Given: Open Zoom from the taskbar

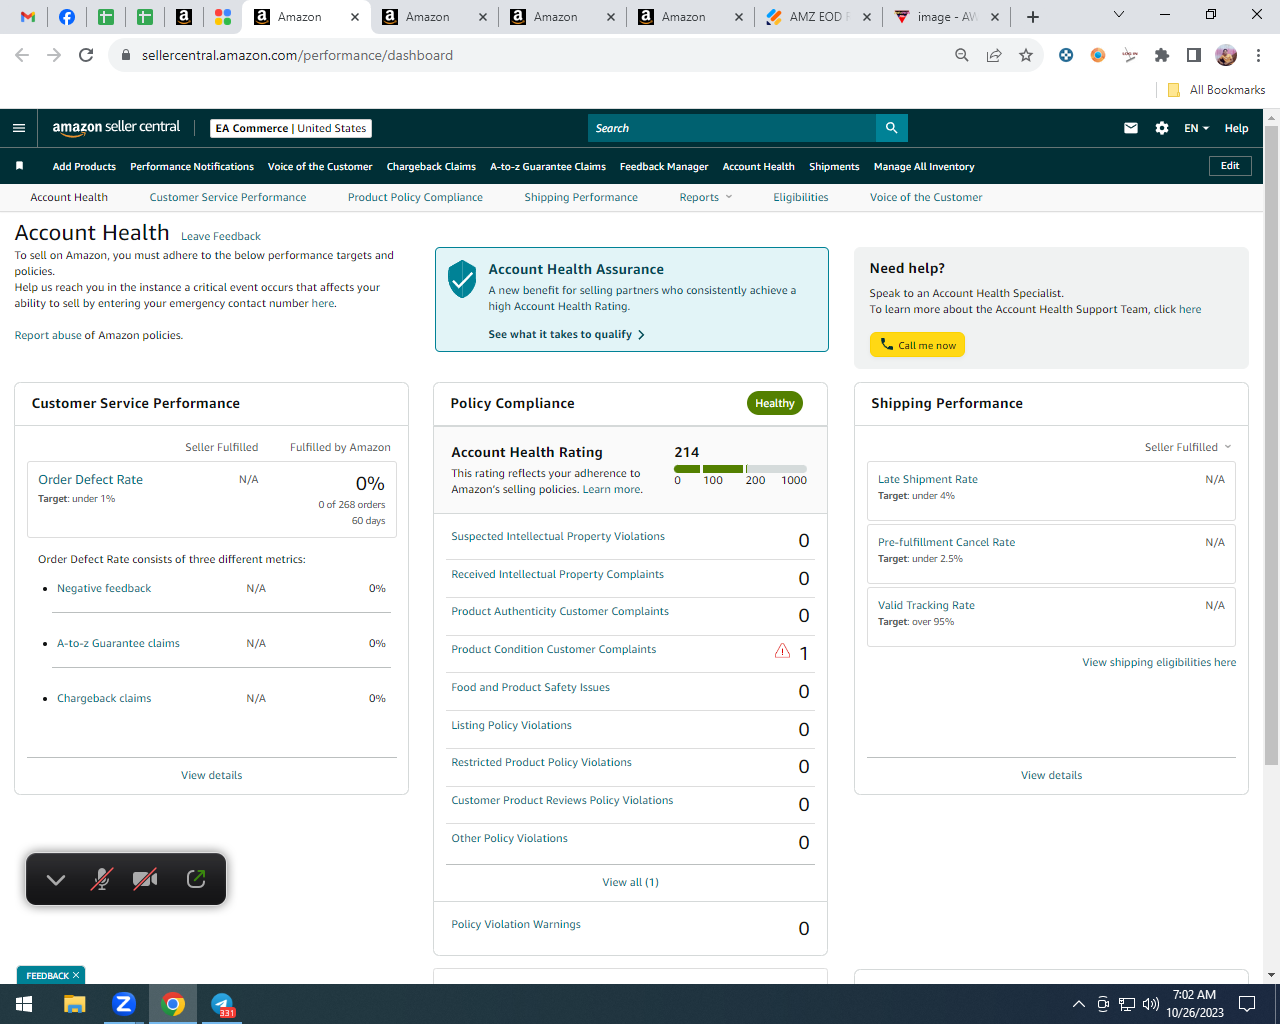Looking at the screenshot, I should coord(124,1004).
